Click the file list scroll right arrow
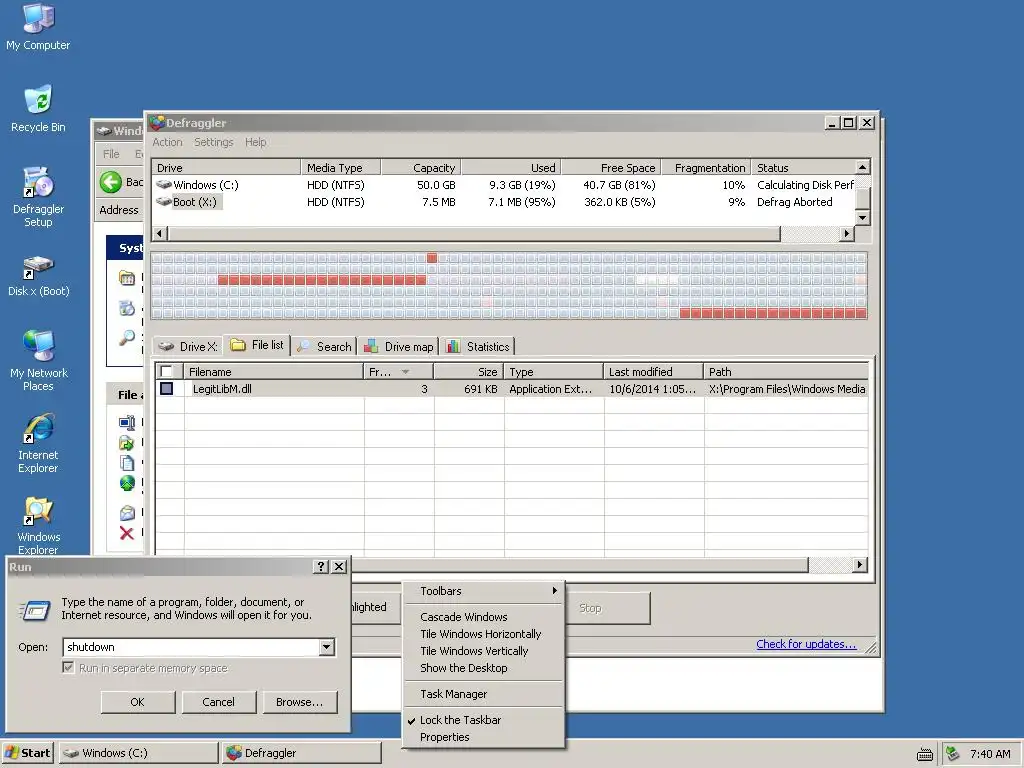Viewport: 1024px width, 768px height. click(859, 564)
